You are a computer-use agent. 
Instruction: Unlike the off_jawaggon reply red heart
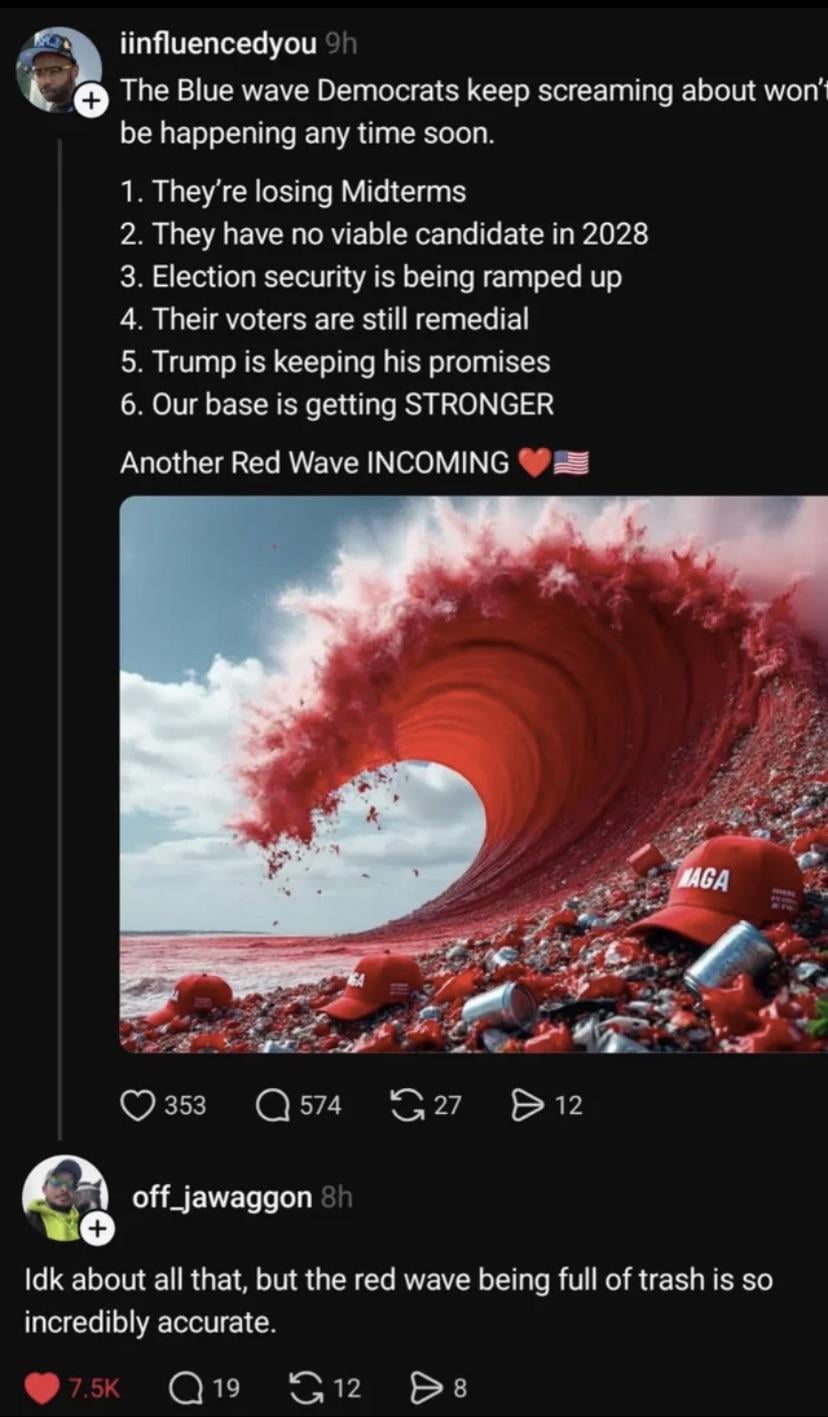pos(41,1387)
